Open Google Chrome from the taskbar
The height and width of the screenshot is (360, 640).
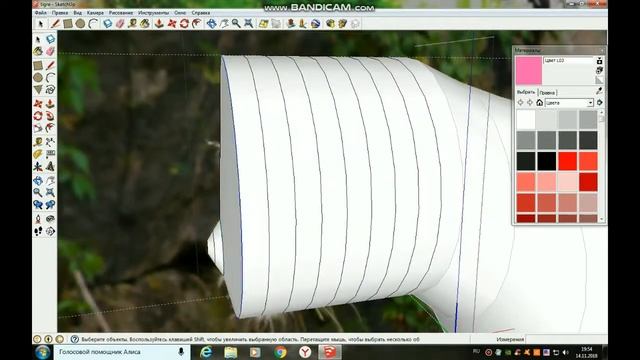280,352
